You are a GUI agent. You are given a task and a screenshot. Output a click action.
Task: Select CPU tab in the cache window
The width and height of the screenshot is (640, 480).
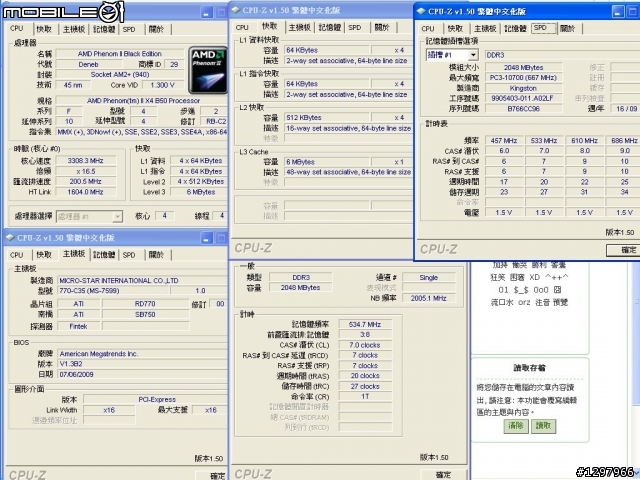pos(242,27)
